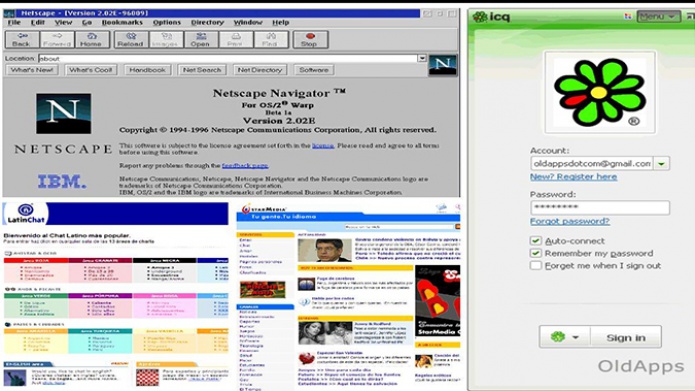
Task: Click the ICQ title bar flower icon
Action: click(480, 17)
